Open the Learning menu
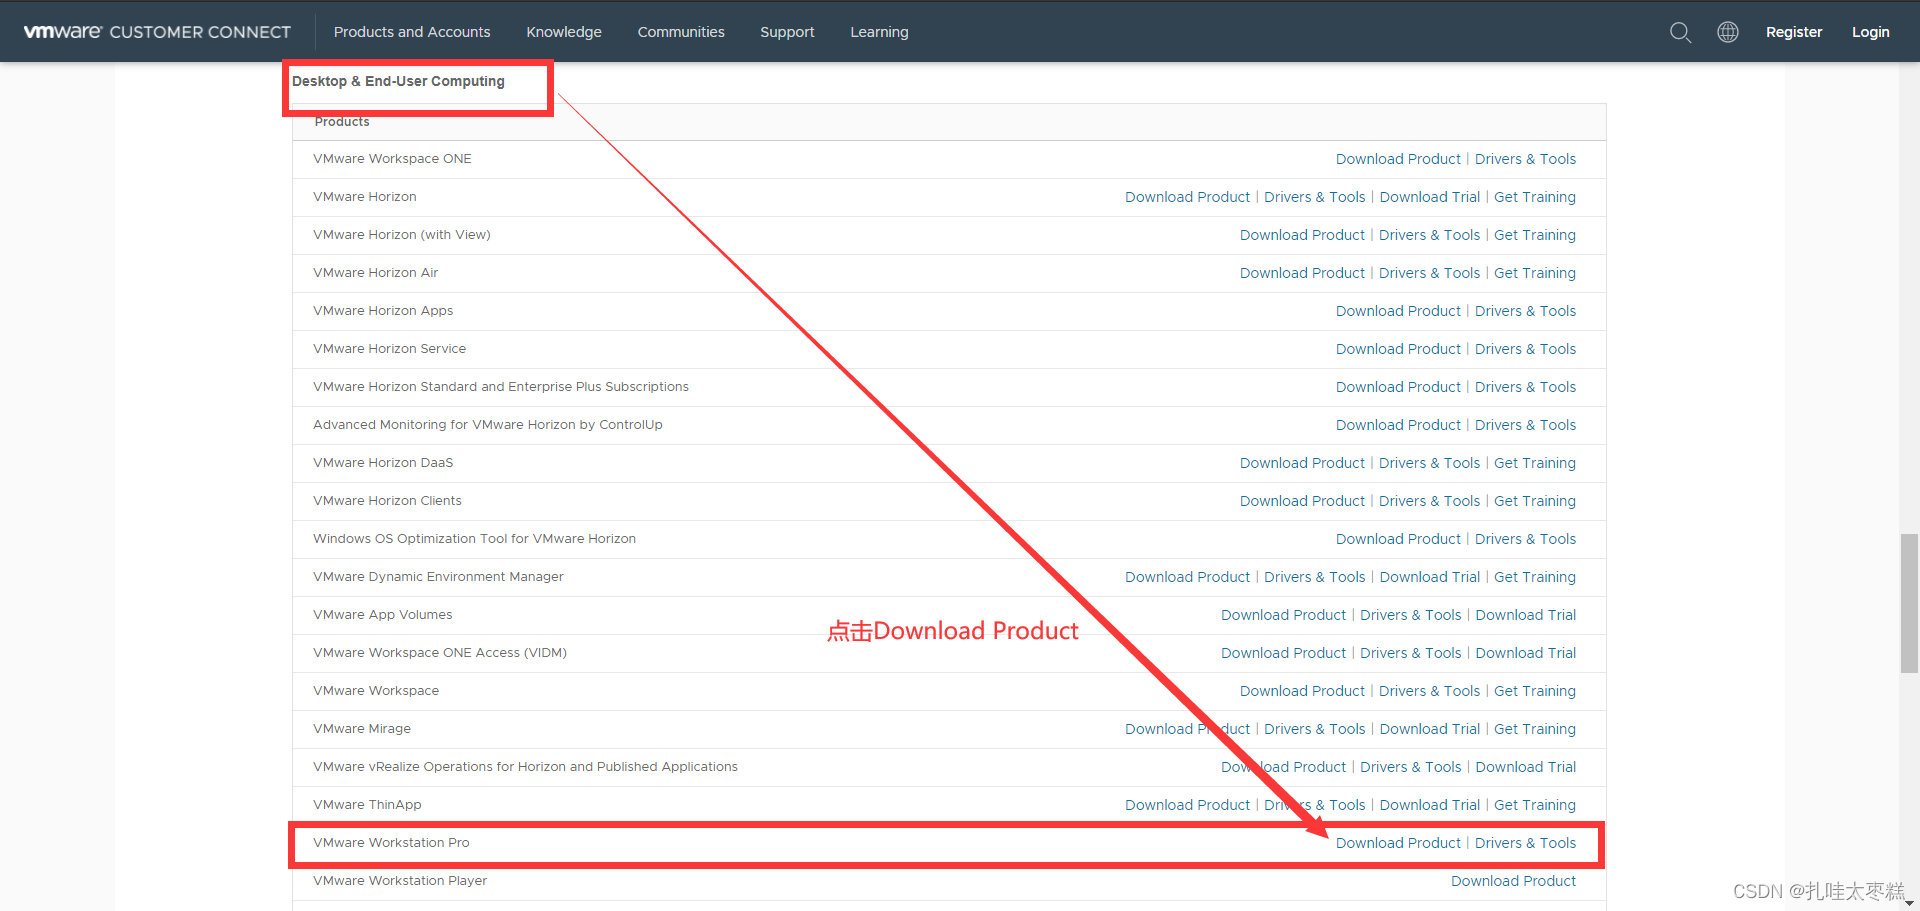 (879, 32)
